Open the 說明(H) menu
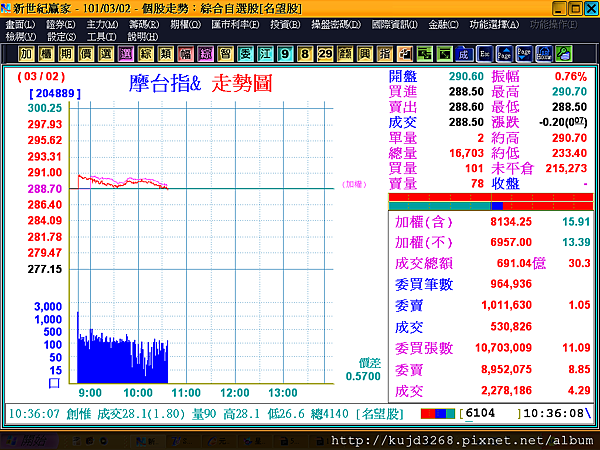Image resolution: width=600 pixels, height=450 pixels. pos(143,37)
